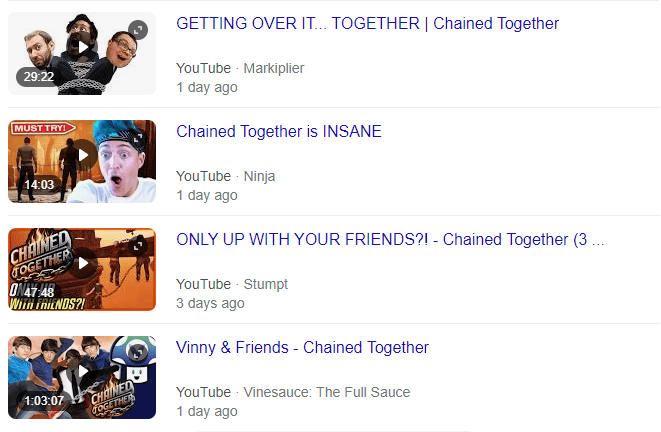The image size is (661, 432).
Task: Click the 14:03 duration badge
Action: coord(39,185)
